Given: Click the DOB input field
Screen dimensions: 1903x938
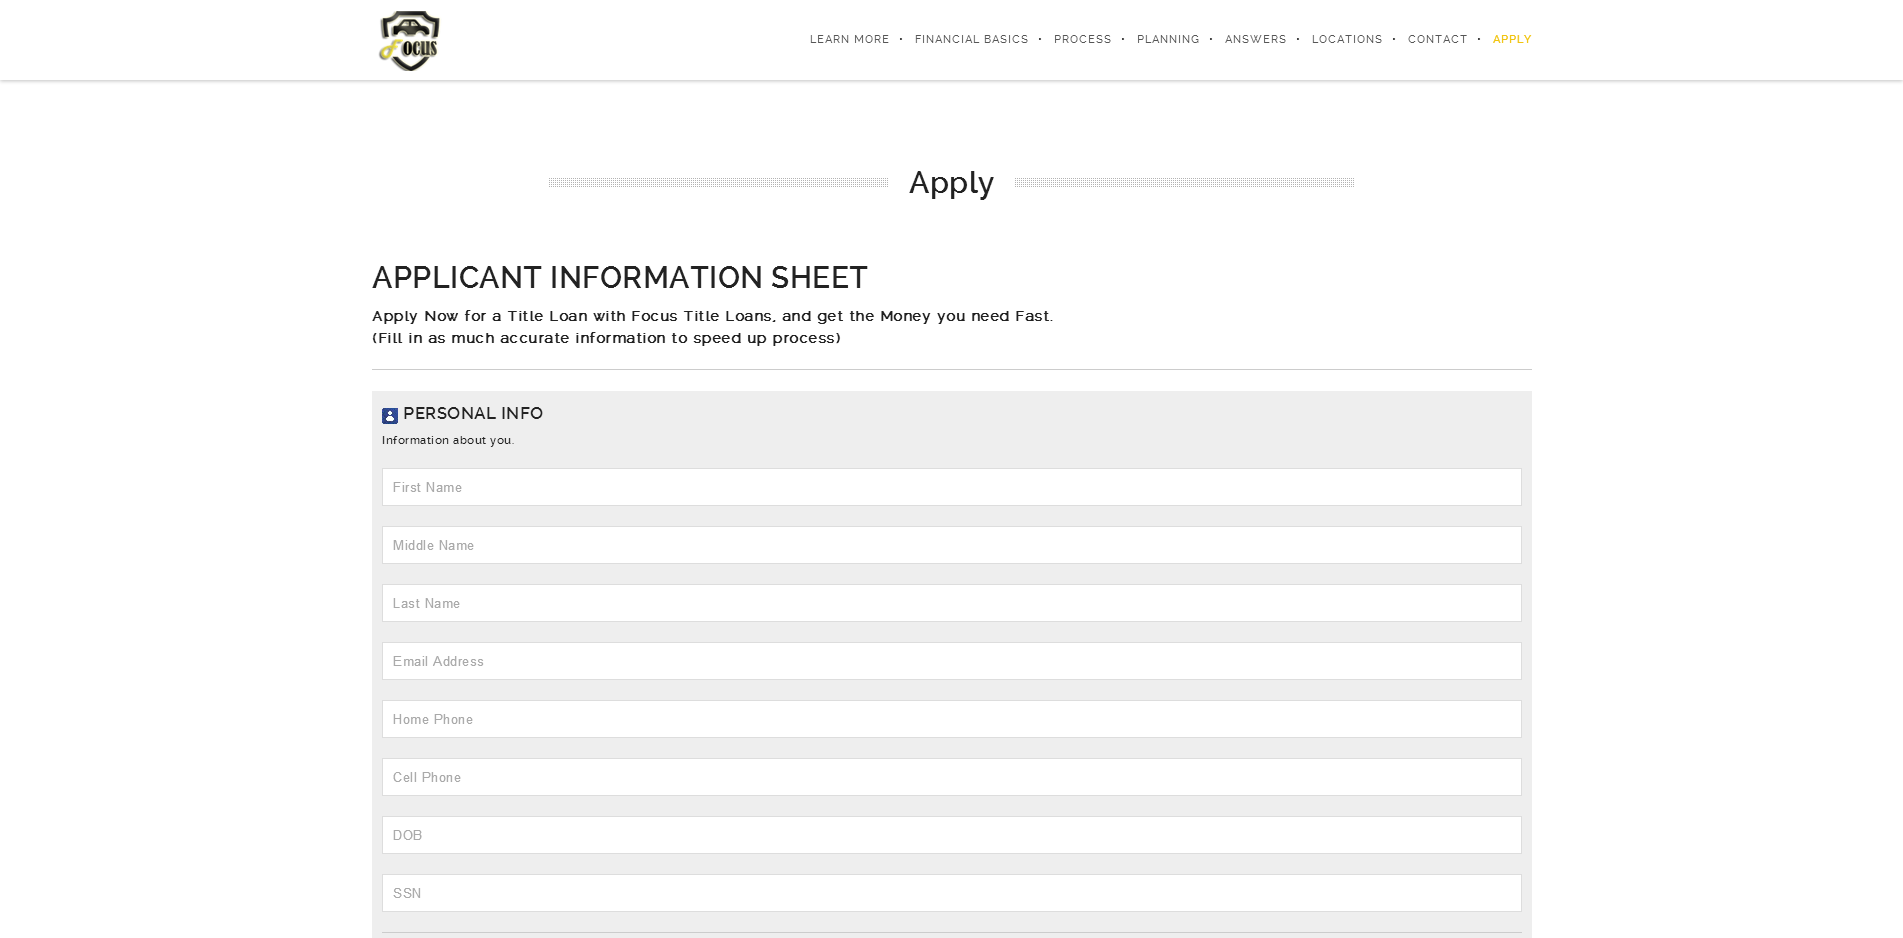Looking at the screenshot, I should [951, 835].
